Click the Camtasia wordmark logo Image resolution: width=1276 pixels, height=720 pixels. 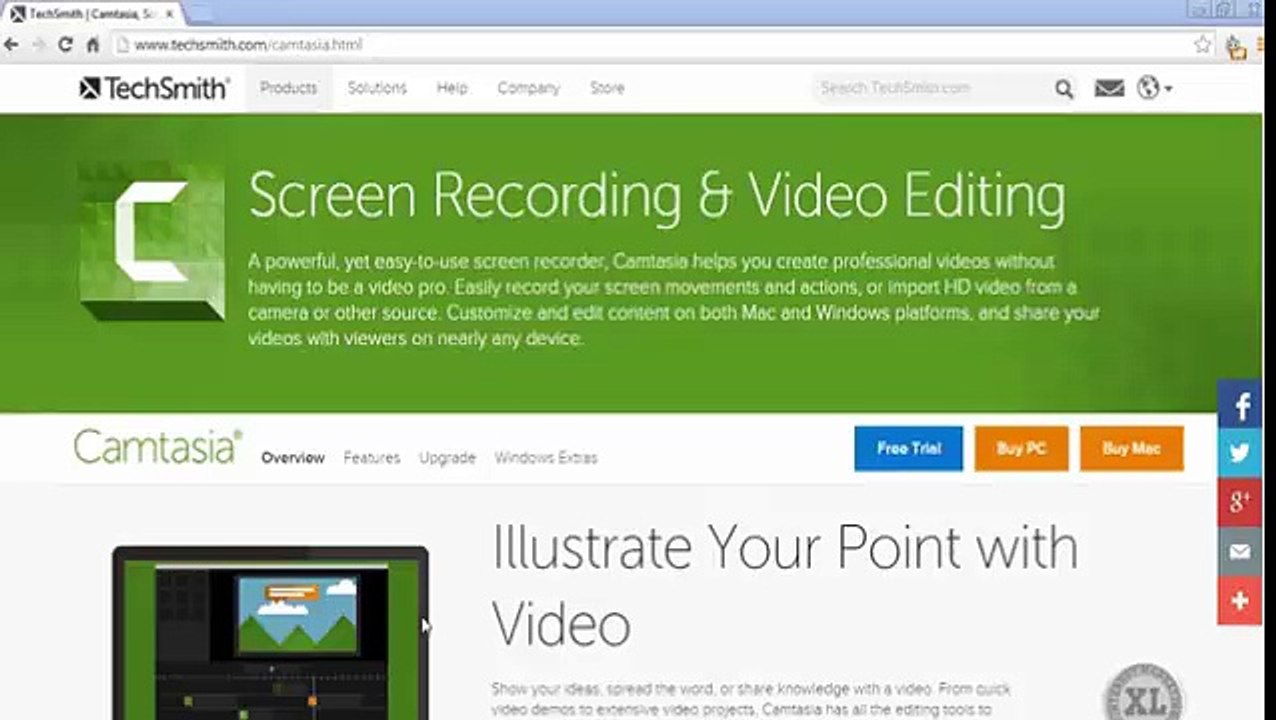click(158, 447)
